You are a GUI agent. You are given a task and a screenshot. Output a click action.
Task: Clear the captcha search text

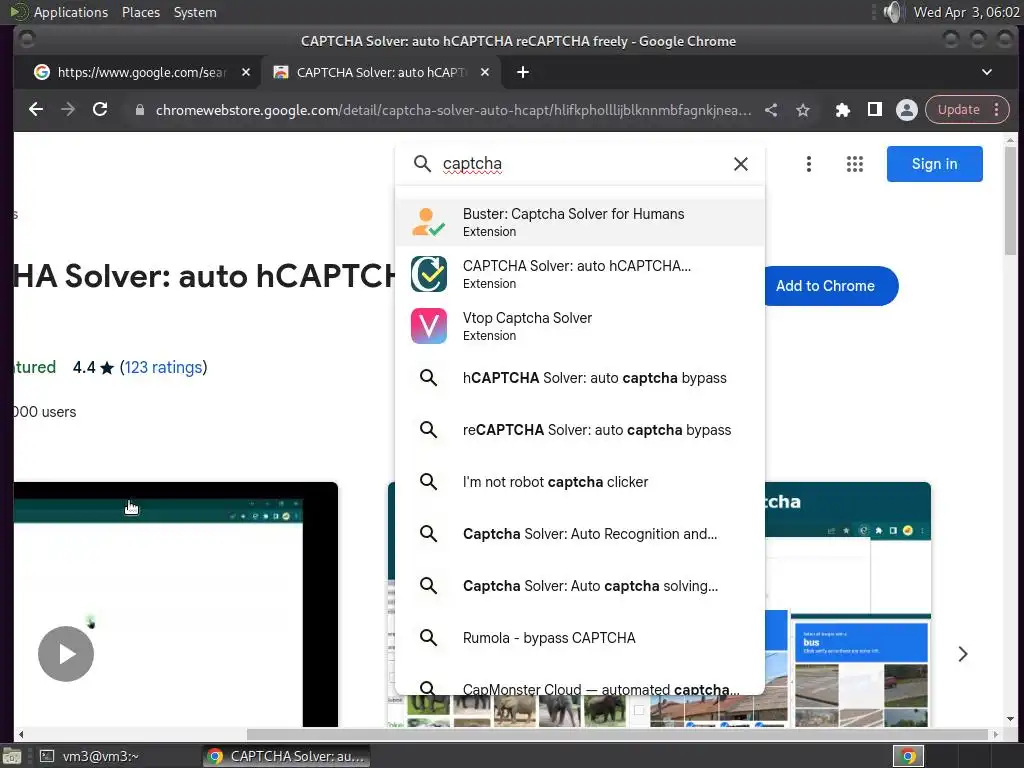tap(741, 164)
